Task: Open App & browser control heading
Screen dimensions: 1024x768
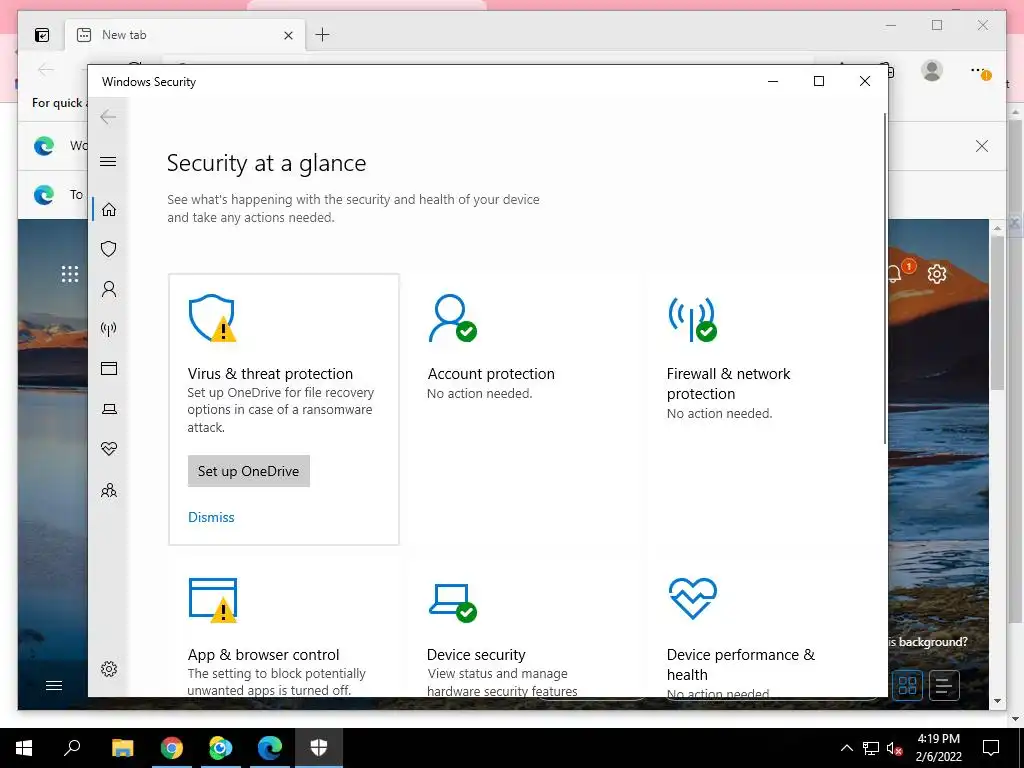Action: point(264,654)
